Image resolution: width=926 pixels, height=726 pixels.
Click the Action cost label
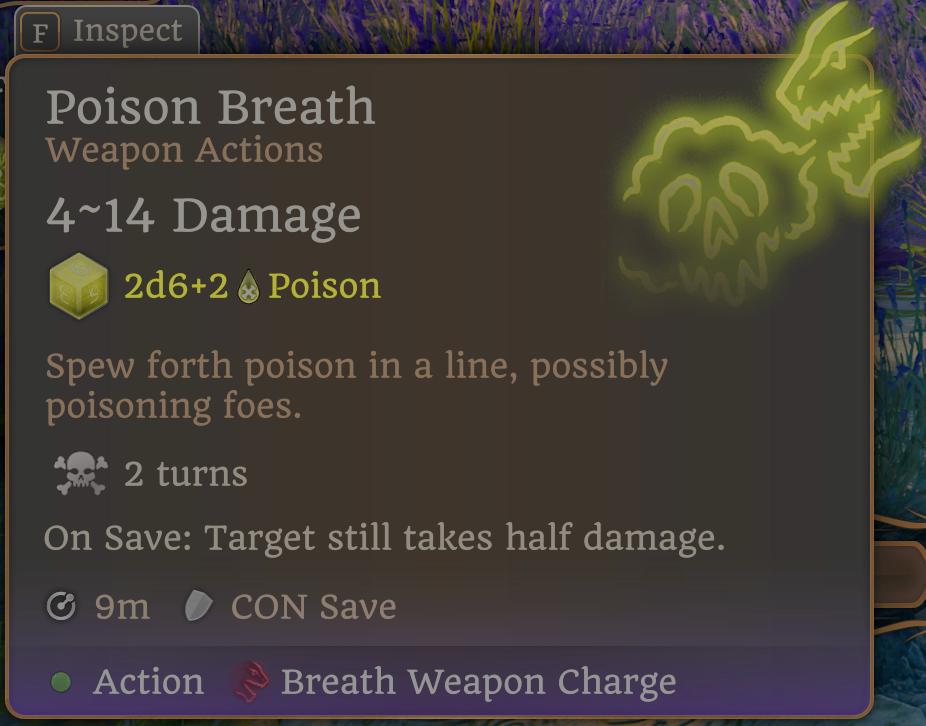coord(148,682)
